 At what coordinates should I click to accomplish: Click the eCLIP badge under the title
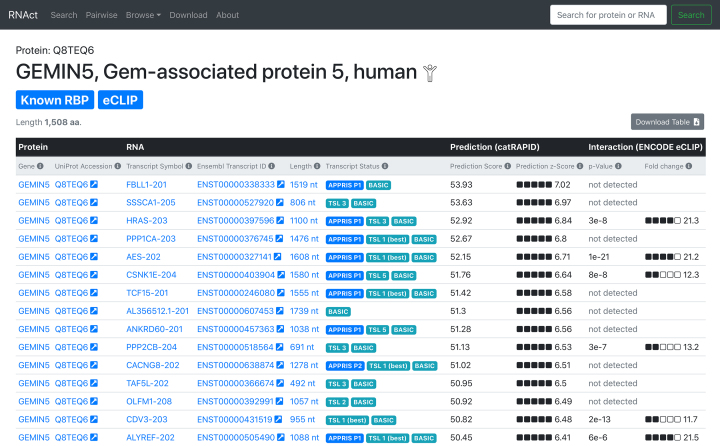click(121, 100)
